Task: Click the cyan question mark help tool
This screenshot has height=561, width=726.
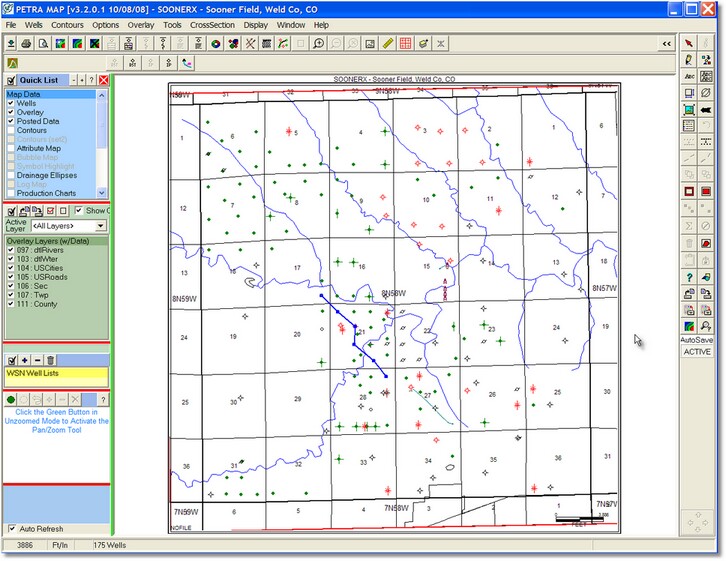Action: [x=689, y=277]
